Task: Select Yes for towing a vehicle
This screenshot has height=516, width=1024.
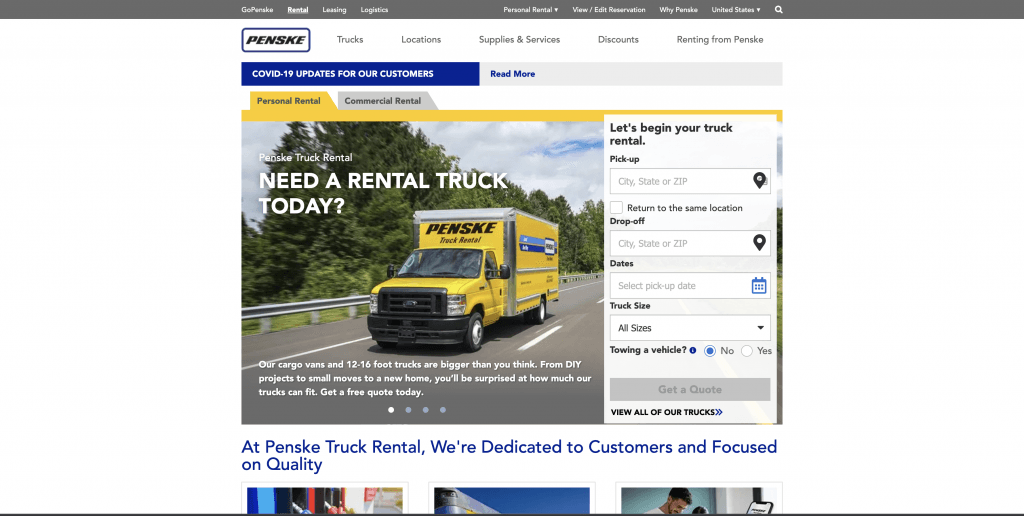Action: (x=747, y=351)
